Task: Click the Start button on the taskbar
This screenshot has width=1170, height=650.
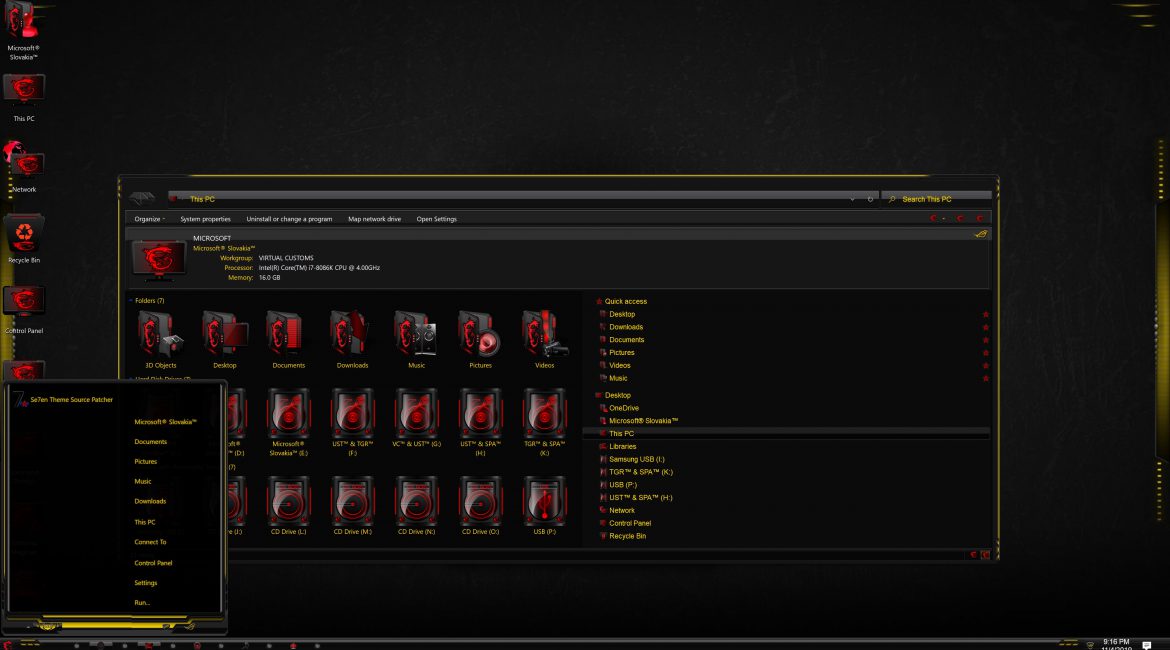Action: [x=7, y=645]
